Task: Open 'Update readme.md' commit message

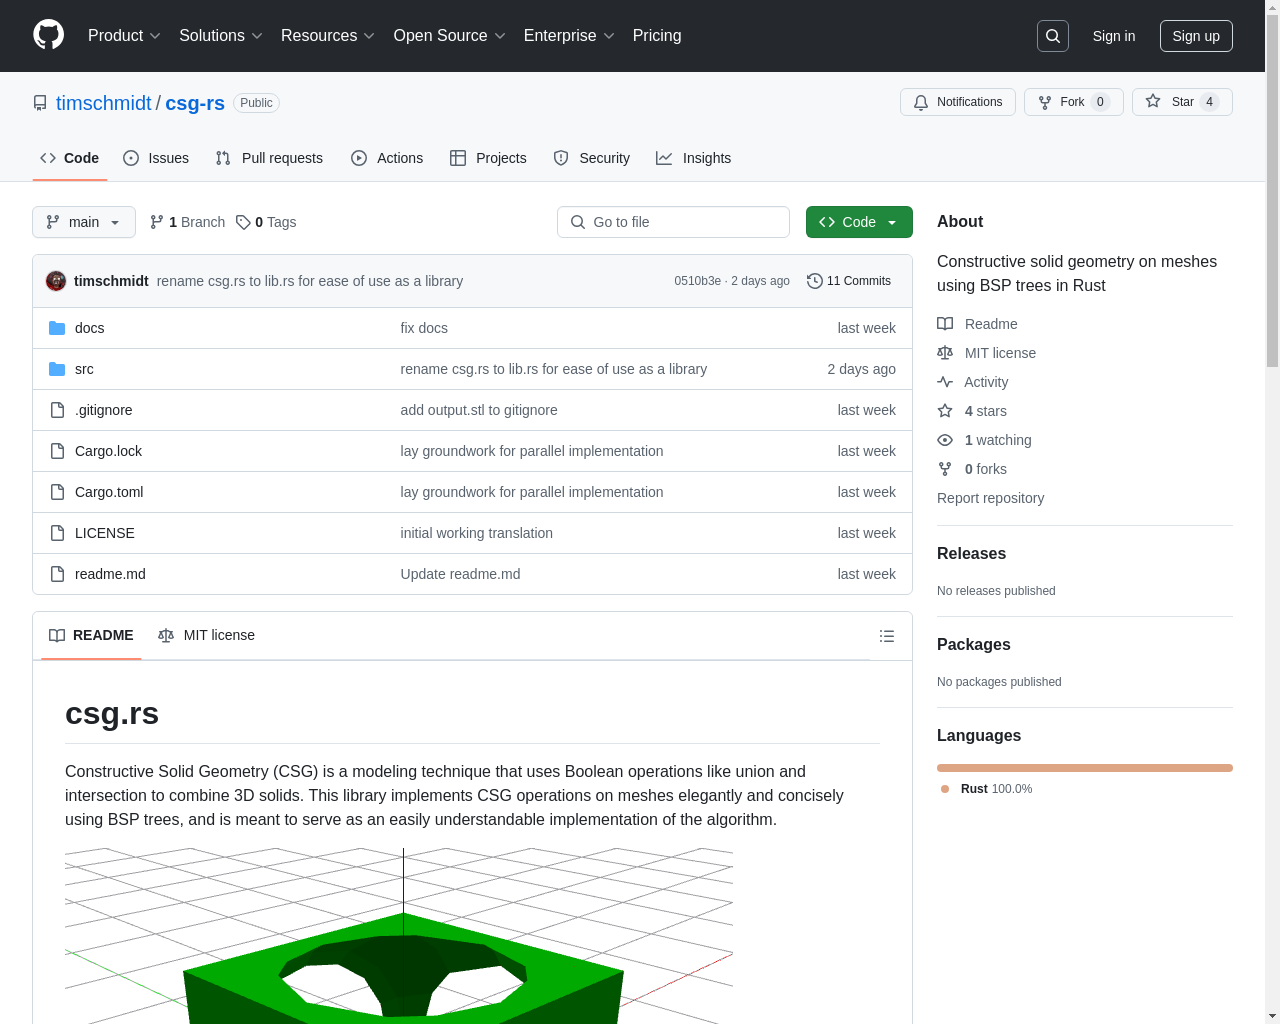Action: point(460,574)
